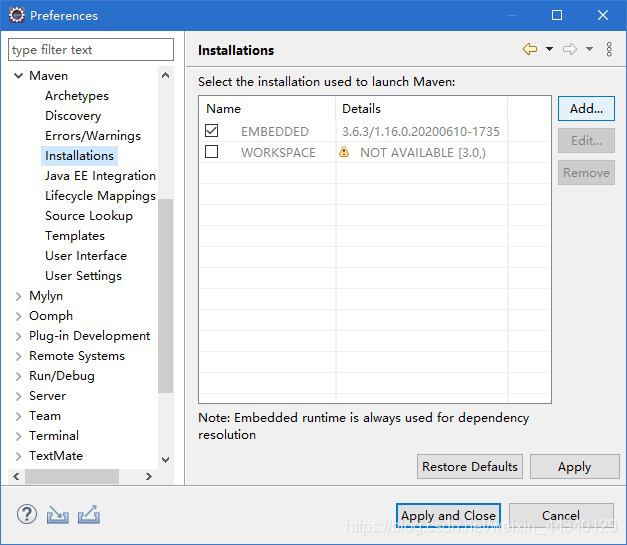Open the Help question mark icon
Screen dimensions: 627x545
click(27, 514)
